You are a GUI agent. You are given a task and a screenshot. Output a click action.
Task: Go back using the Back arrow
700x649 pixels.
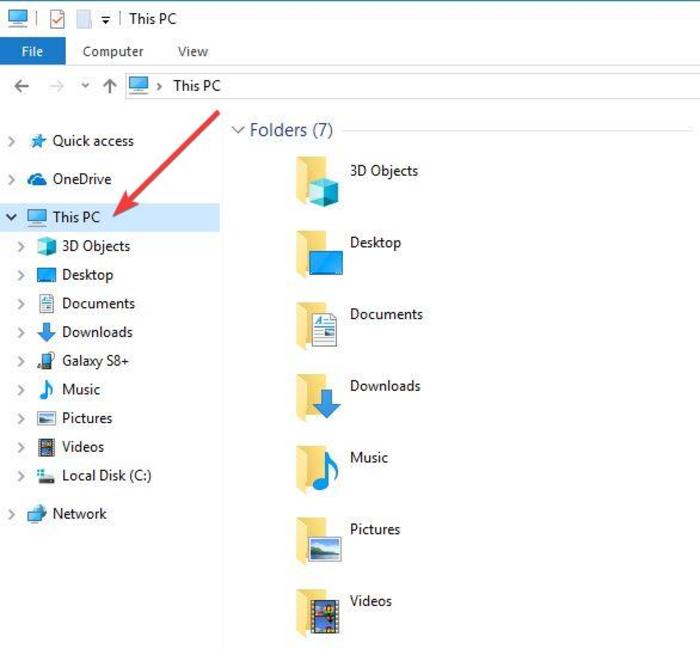pos(21,86)
